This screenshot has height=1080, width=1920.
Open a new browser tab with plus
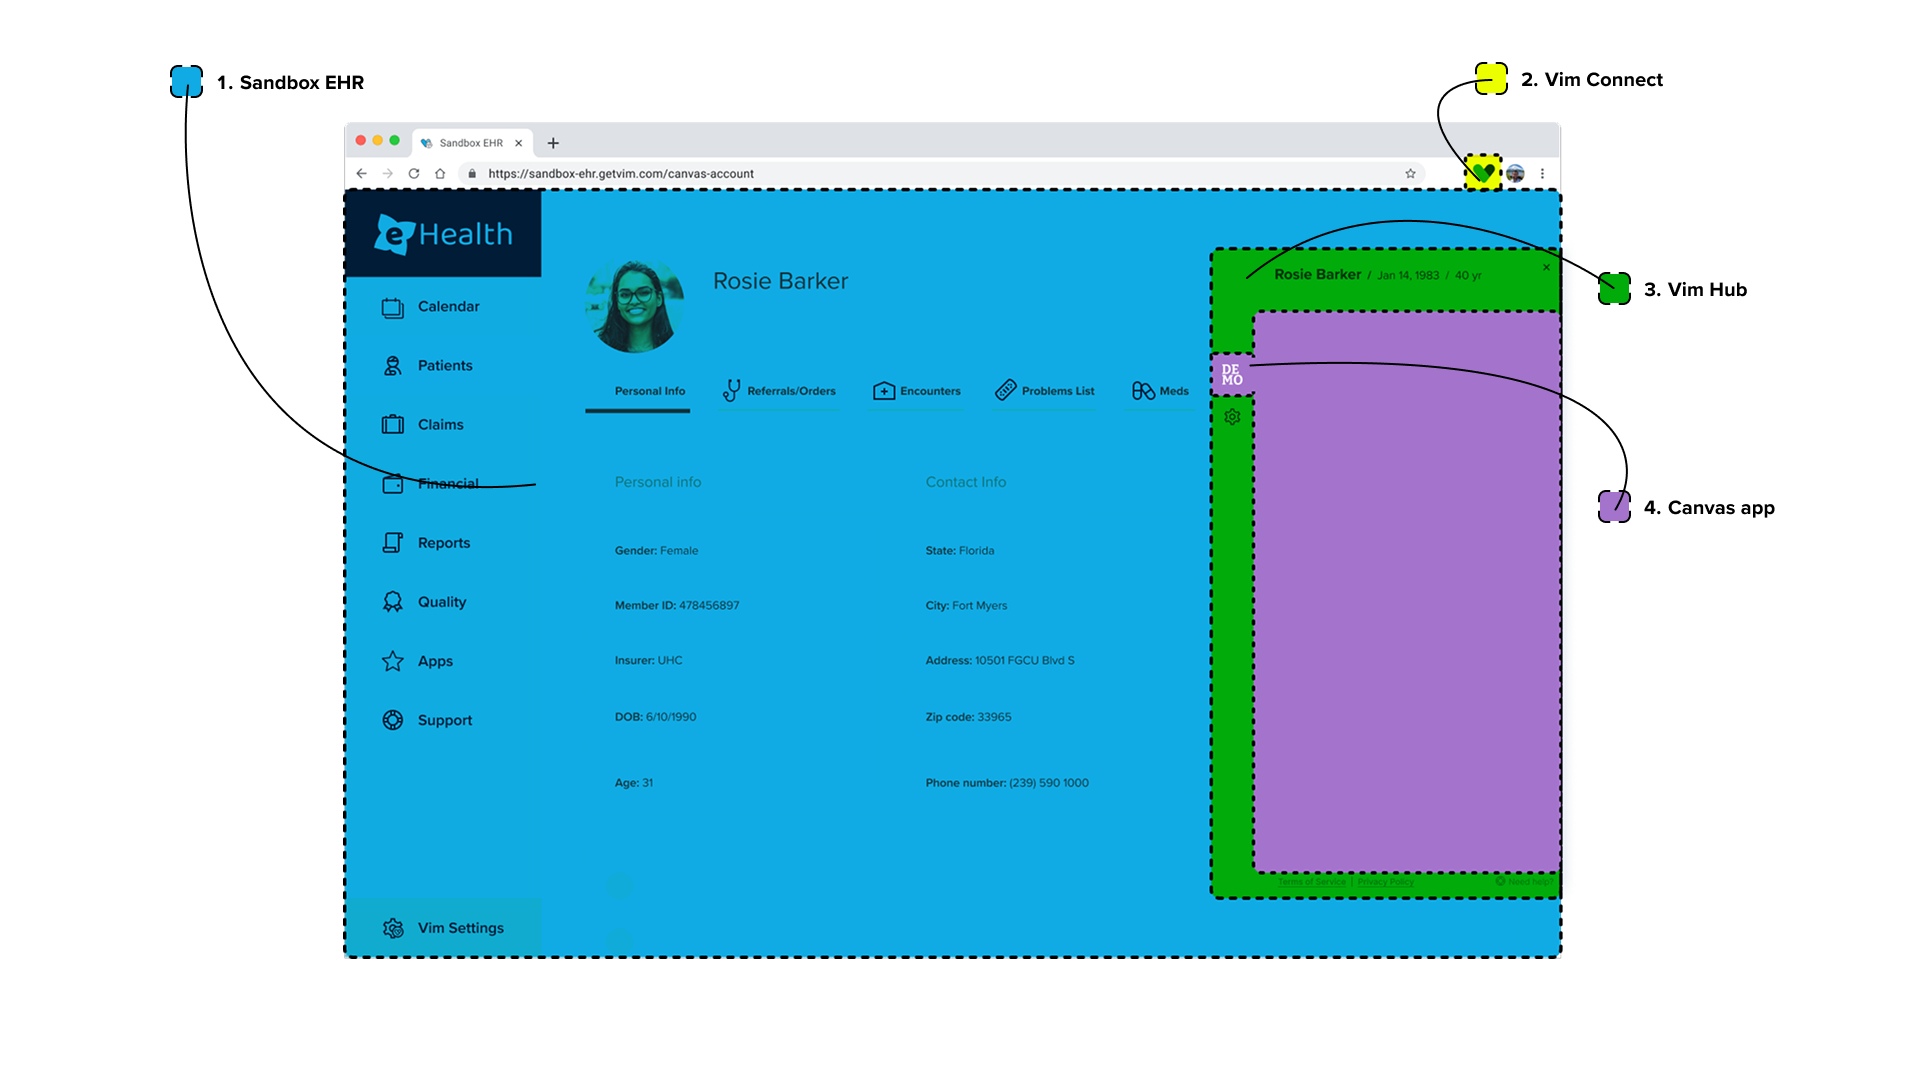tap(553, 143)
